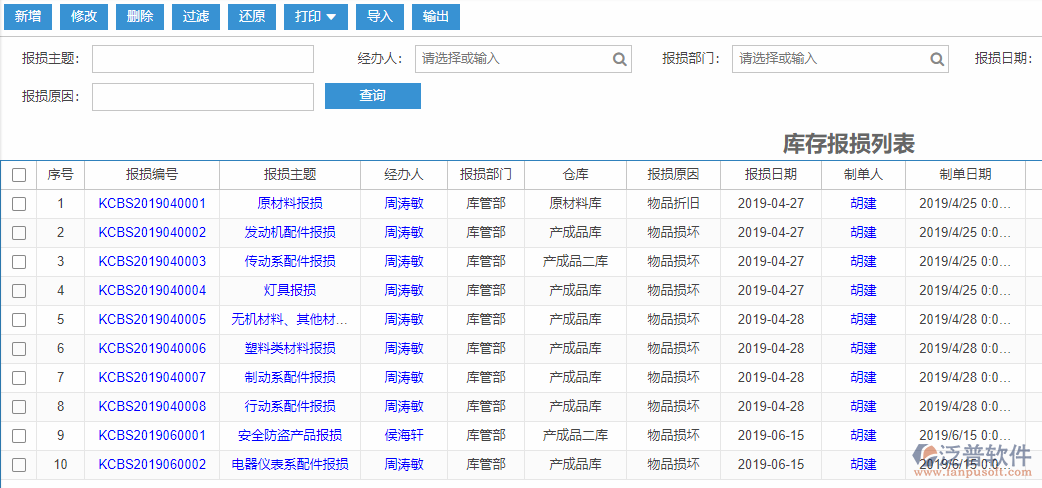Open the 发动机配件报损 subject link
This screenshot has height=488, width=1042.
tap(290, 232)
